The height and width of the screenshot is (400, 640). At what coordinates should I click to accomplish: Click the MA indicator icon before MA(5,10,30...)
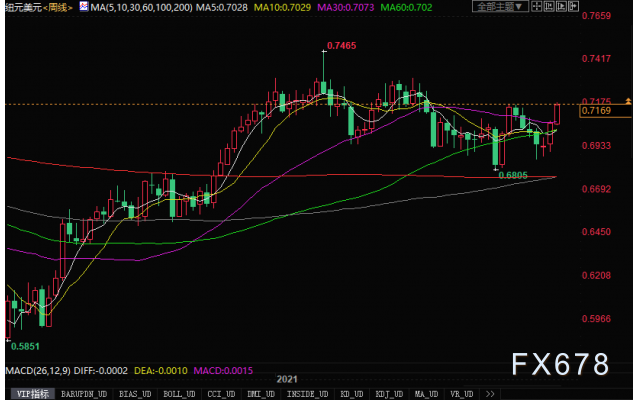(84, 6)
